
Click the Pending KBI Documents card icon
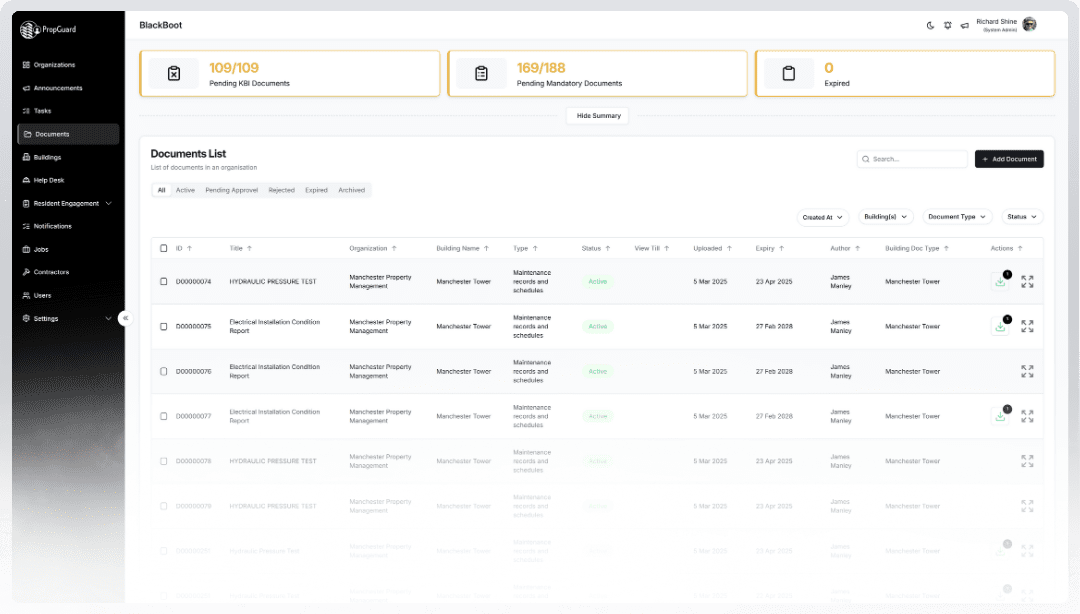coord(174,73)
